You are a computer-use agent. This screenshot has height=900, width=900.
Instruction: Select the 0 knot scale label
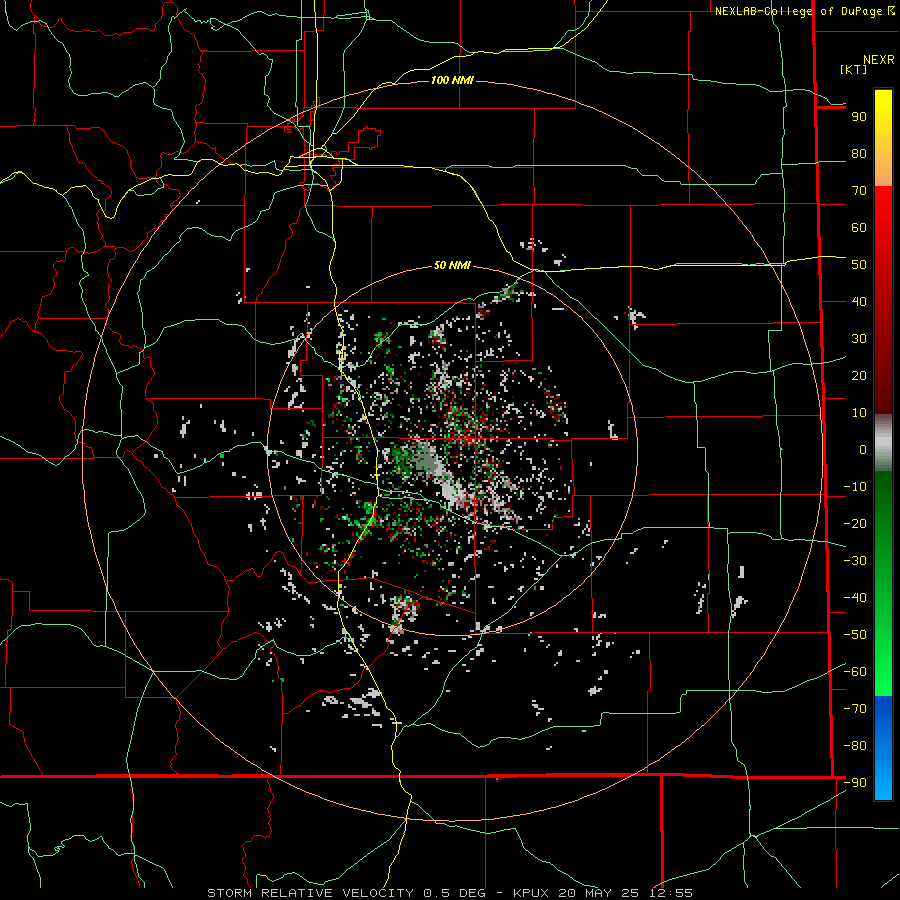tap(863, 450)
